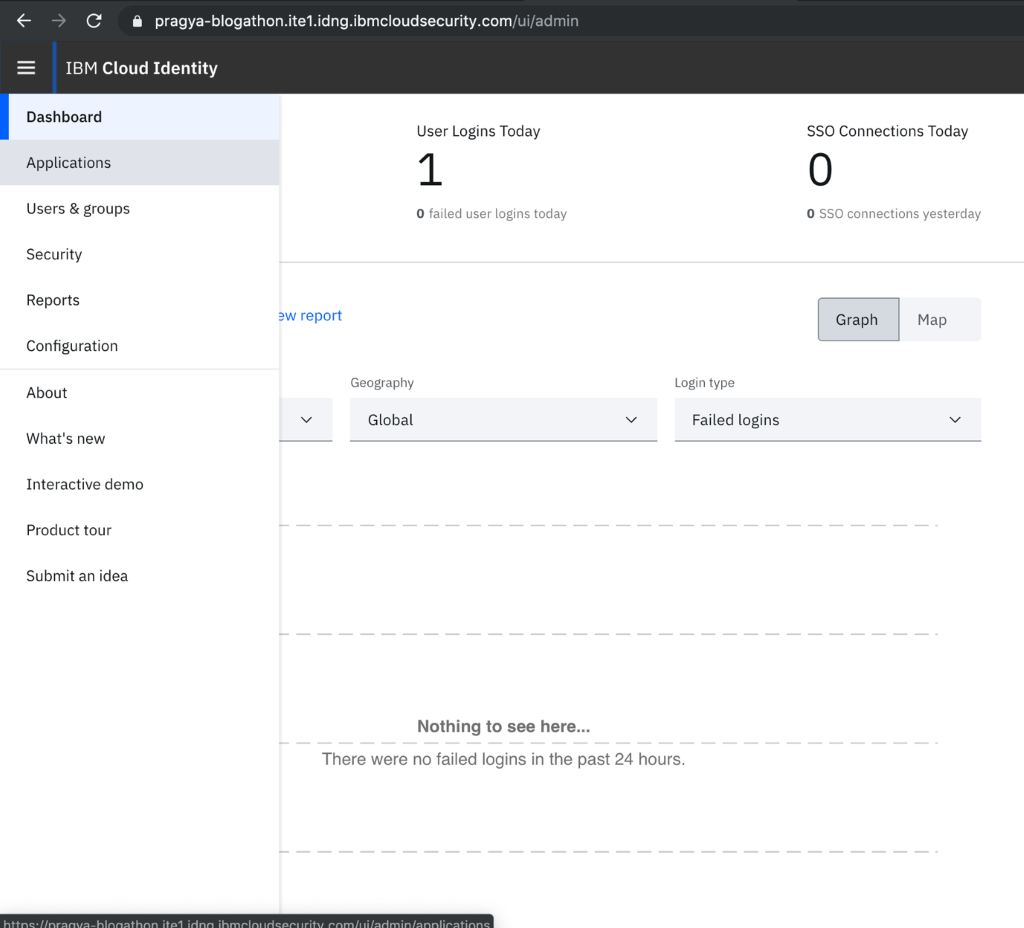The image size is (1024, 928).
Task: Open the Security menu item
Action: 140,254
